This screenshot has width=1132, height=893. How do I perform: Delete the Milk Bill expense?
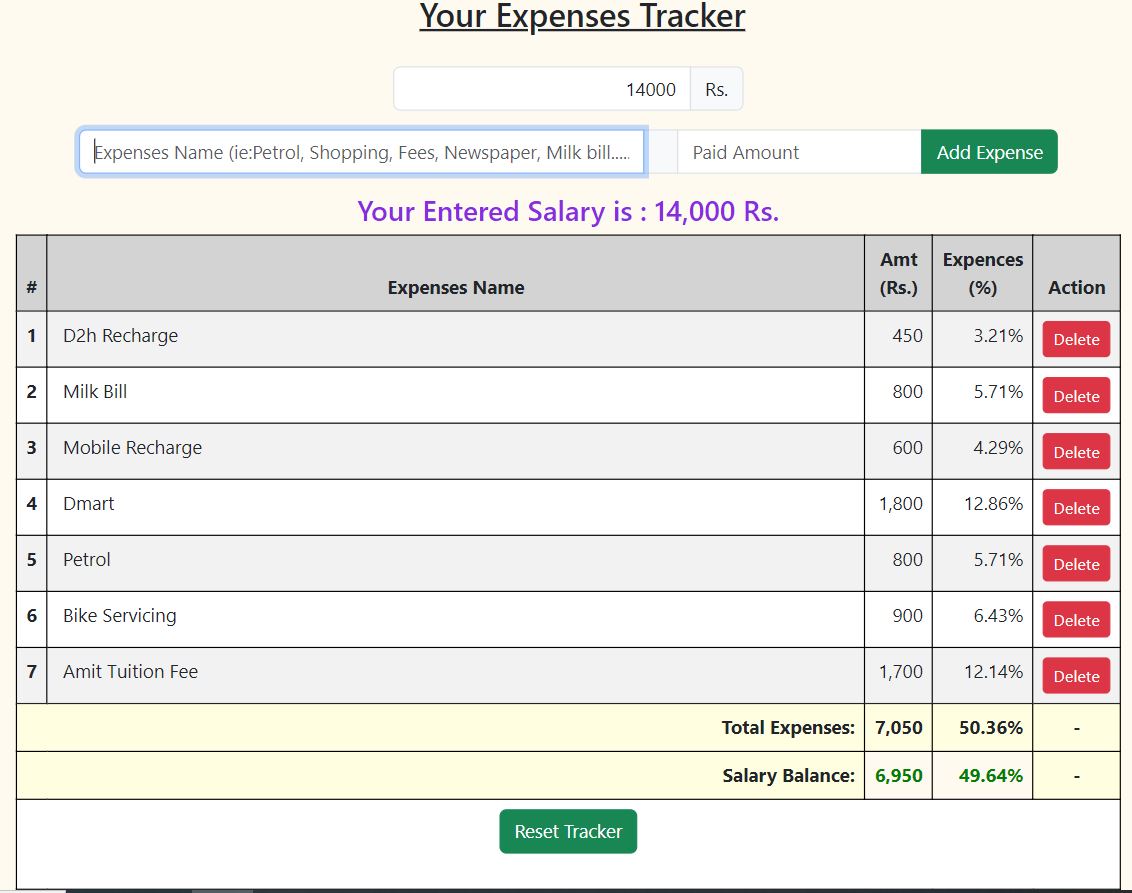(x=1075, y=395)
